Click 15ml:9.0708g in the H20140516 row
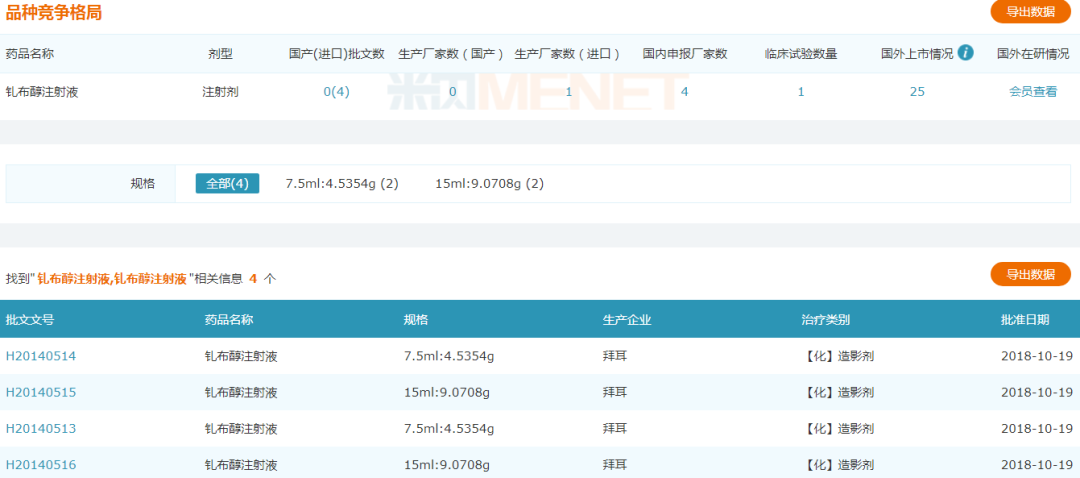This screenshot has height=478, width=1080. click(447, 466)
